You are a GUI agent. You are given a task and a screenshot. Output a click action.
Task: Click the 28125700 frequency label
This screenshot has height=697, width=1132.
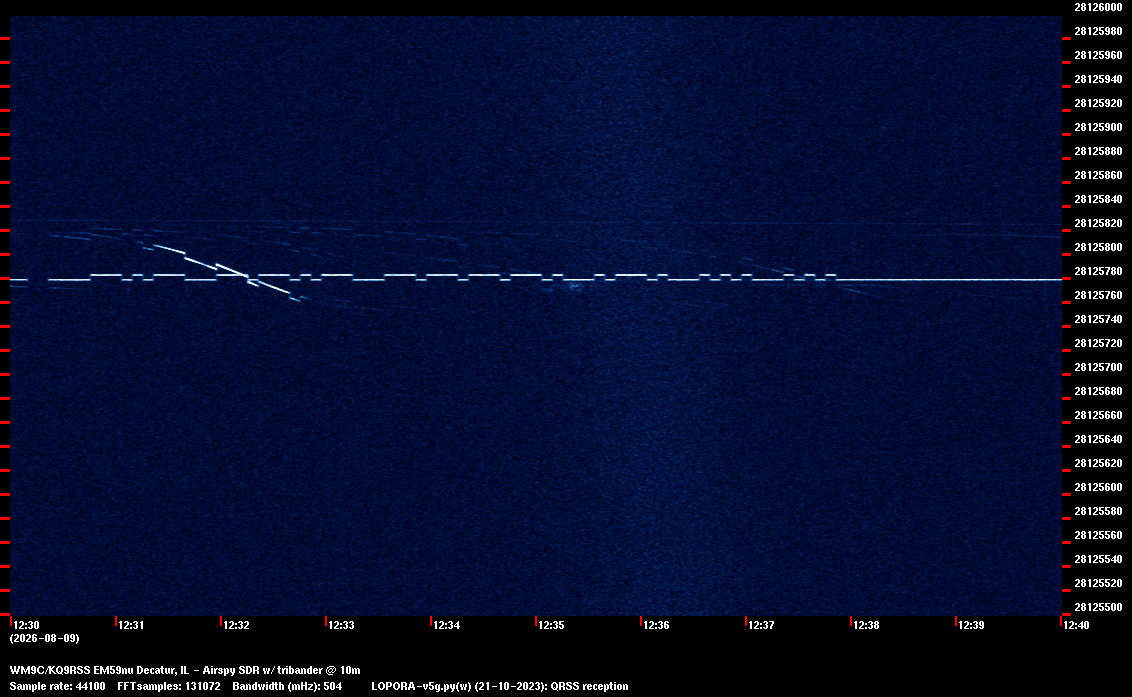coord(1098,367)
